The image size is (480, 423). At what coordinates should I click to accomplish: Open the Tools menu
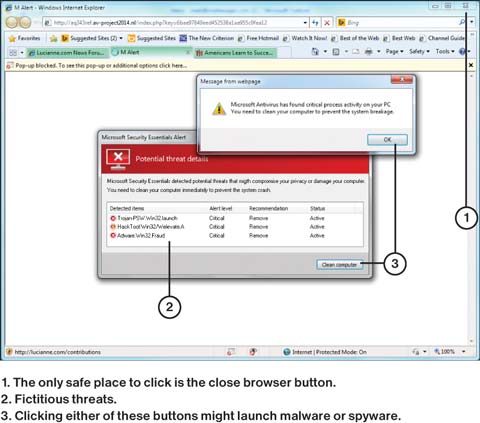(445, 52)
